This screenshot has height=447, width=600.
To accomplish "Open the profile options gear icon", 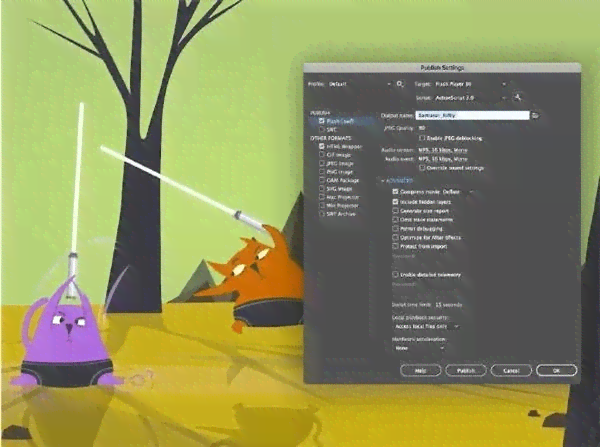I will click(400, 84).
